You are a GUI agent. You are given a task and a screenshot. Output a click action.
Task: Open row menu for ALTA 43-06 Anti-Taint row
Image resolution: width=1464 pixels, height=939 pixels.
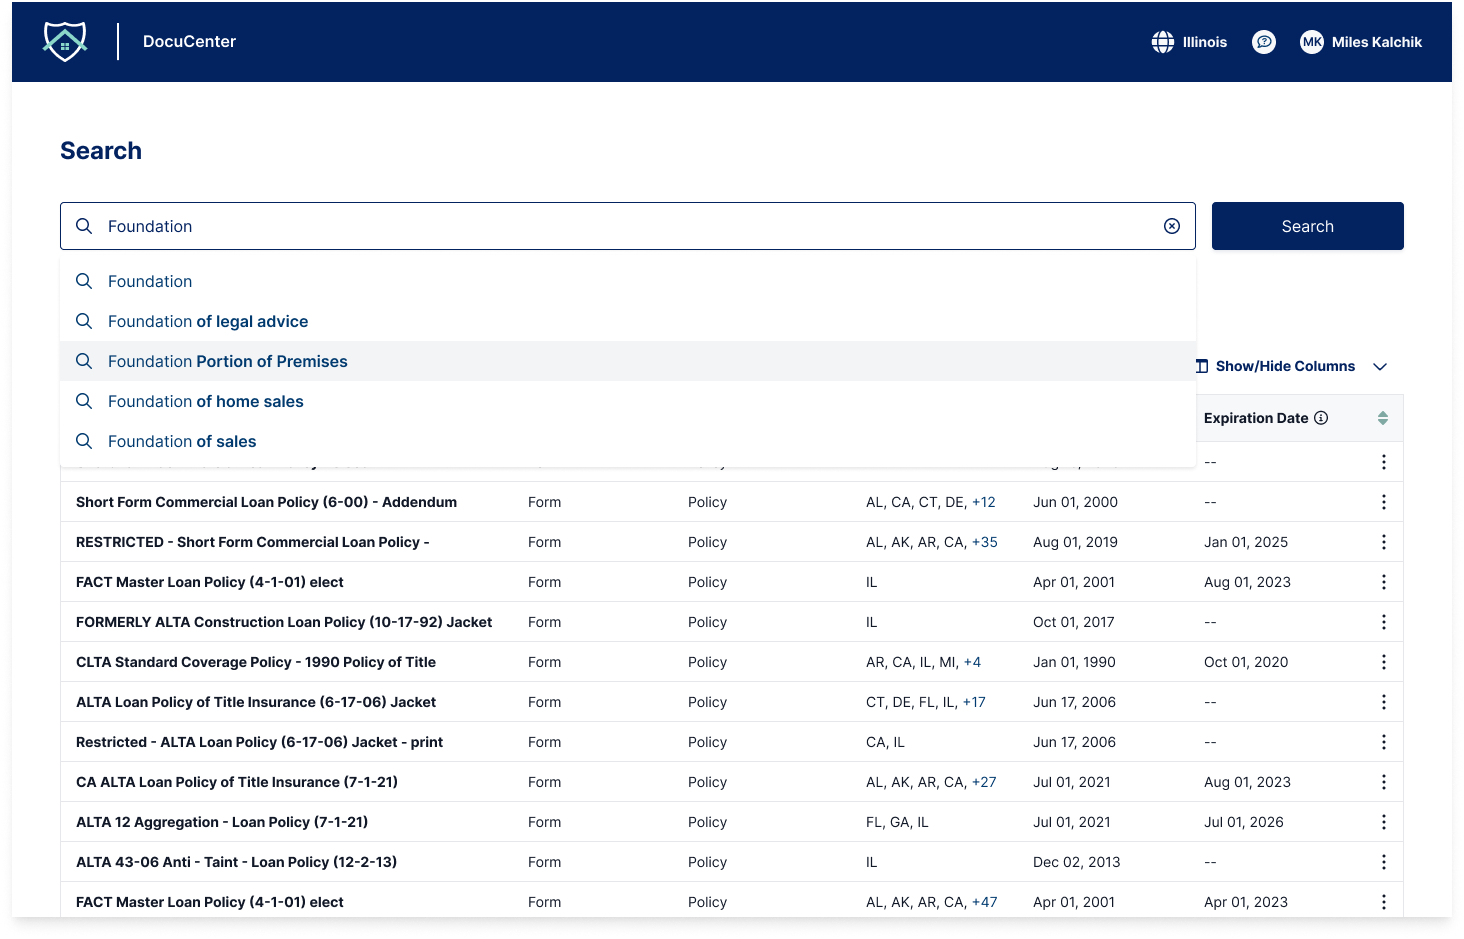(1384, 862)
